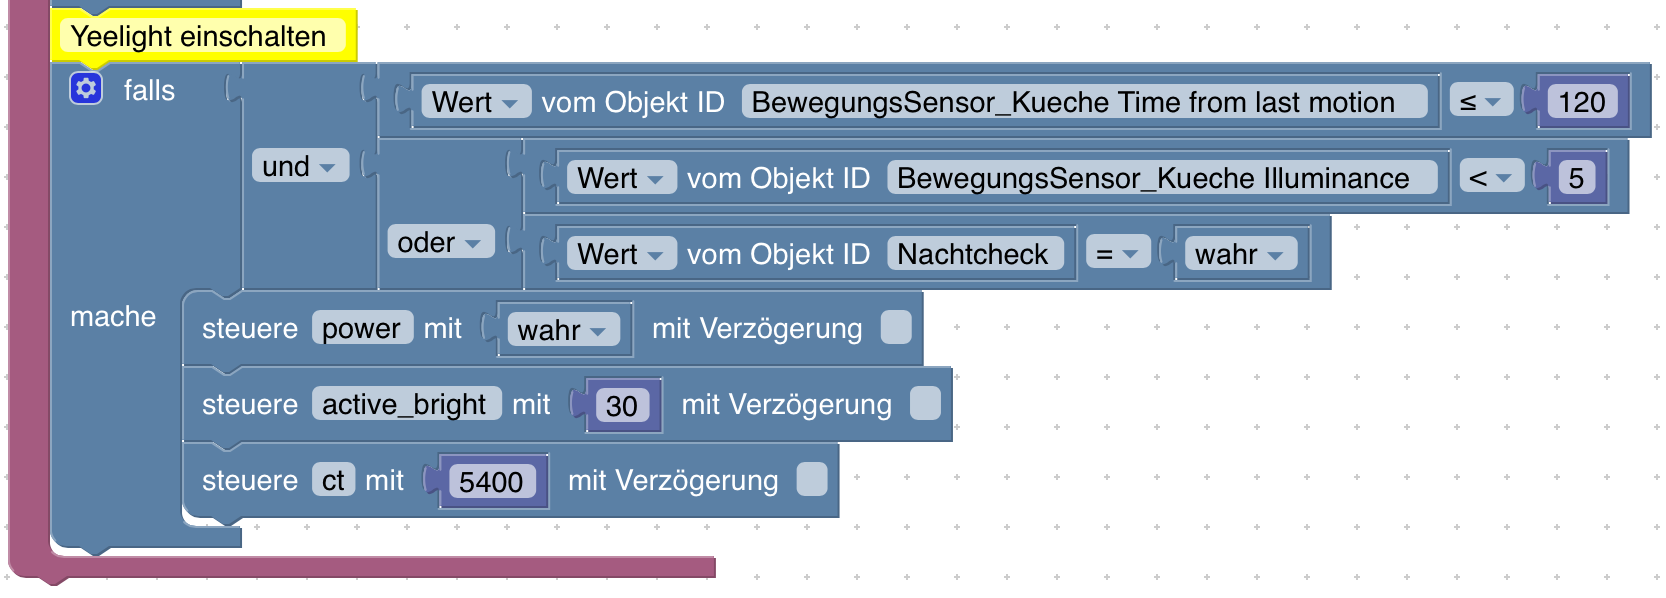Open the 'und' logic operator dropdown

point(300,166)
